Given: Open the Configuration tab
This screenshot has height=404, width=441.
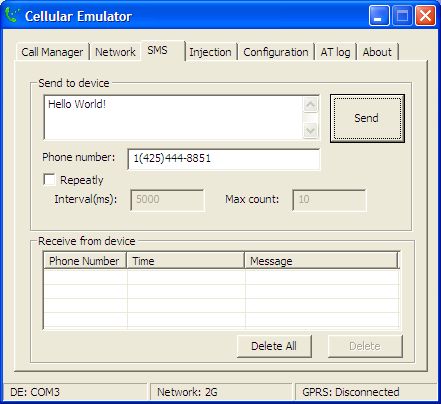Looking at the screenshot, I should point(276,52).
